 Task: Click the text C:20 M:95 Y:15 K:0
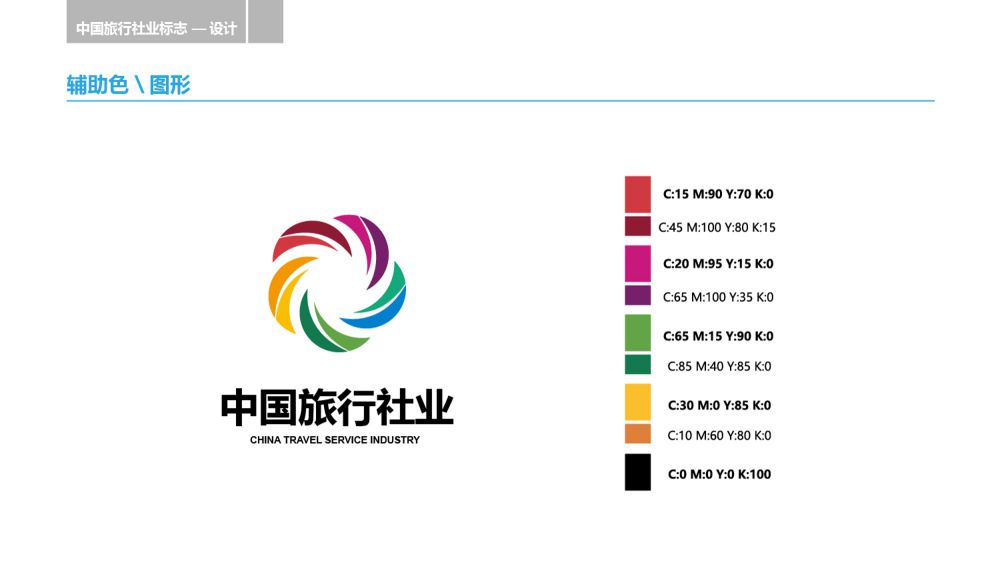coord(718,263)
